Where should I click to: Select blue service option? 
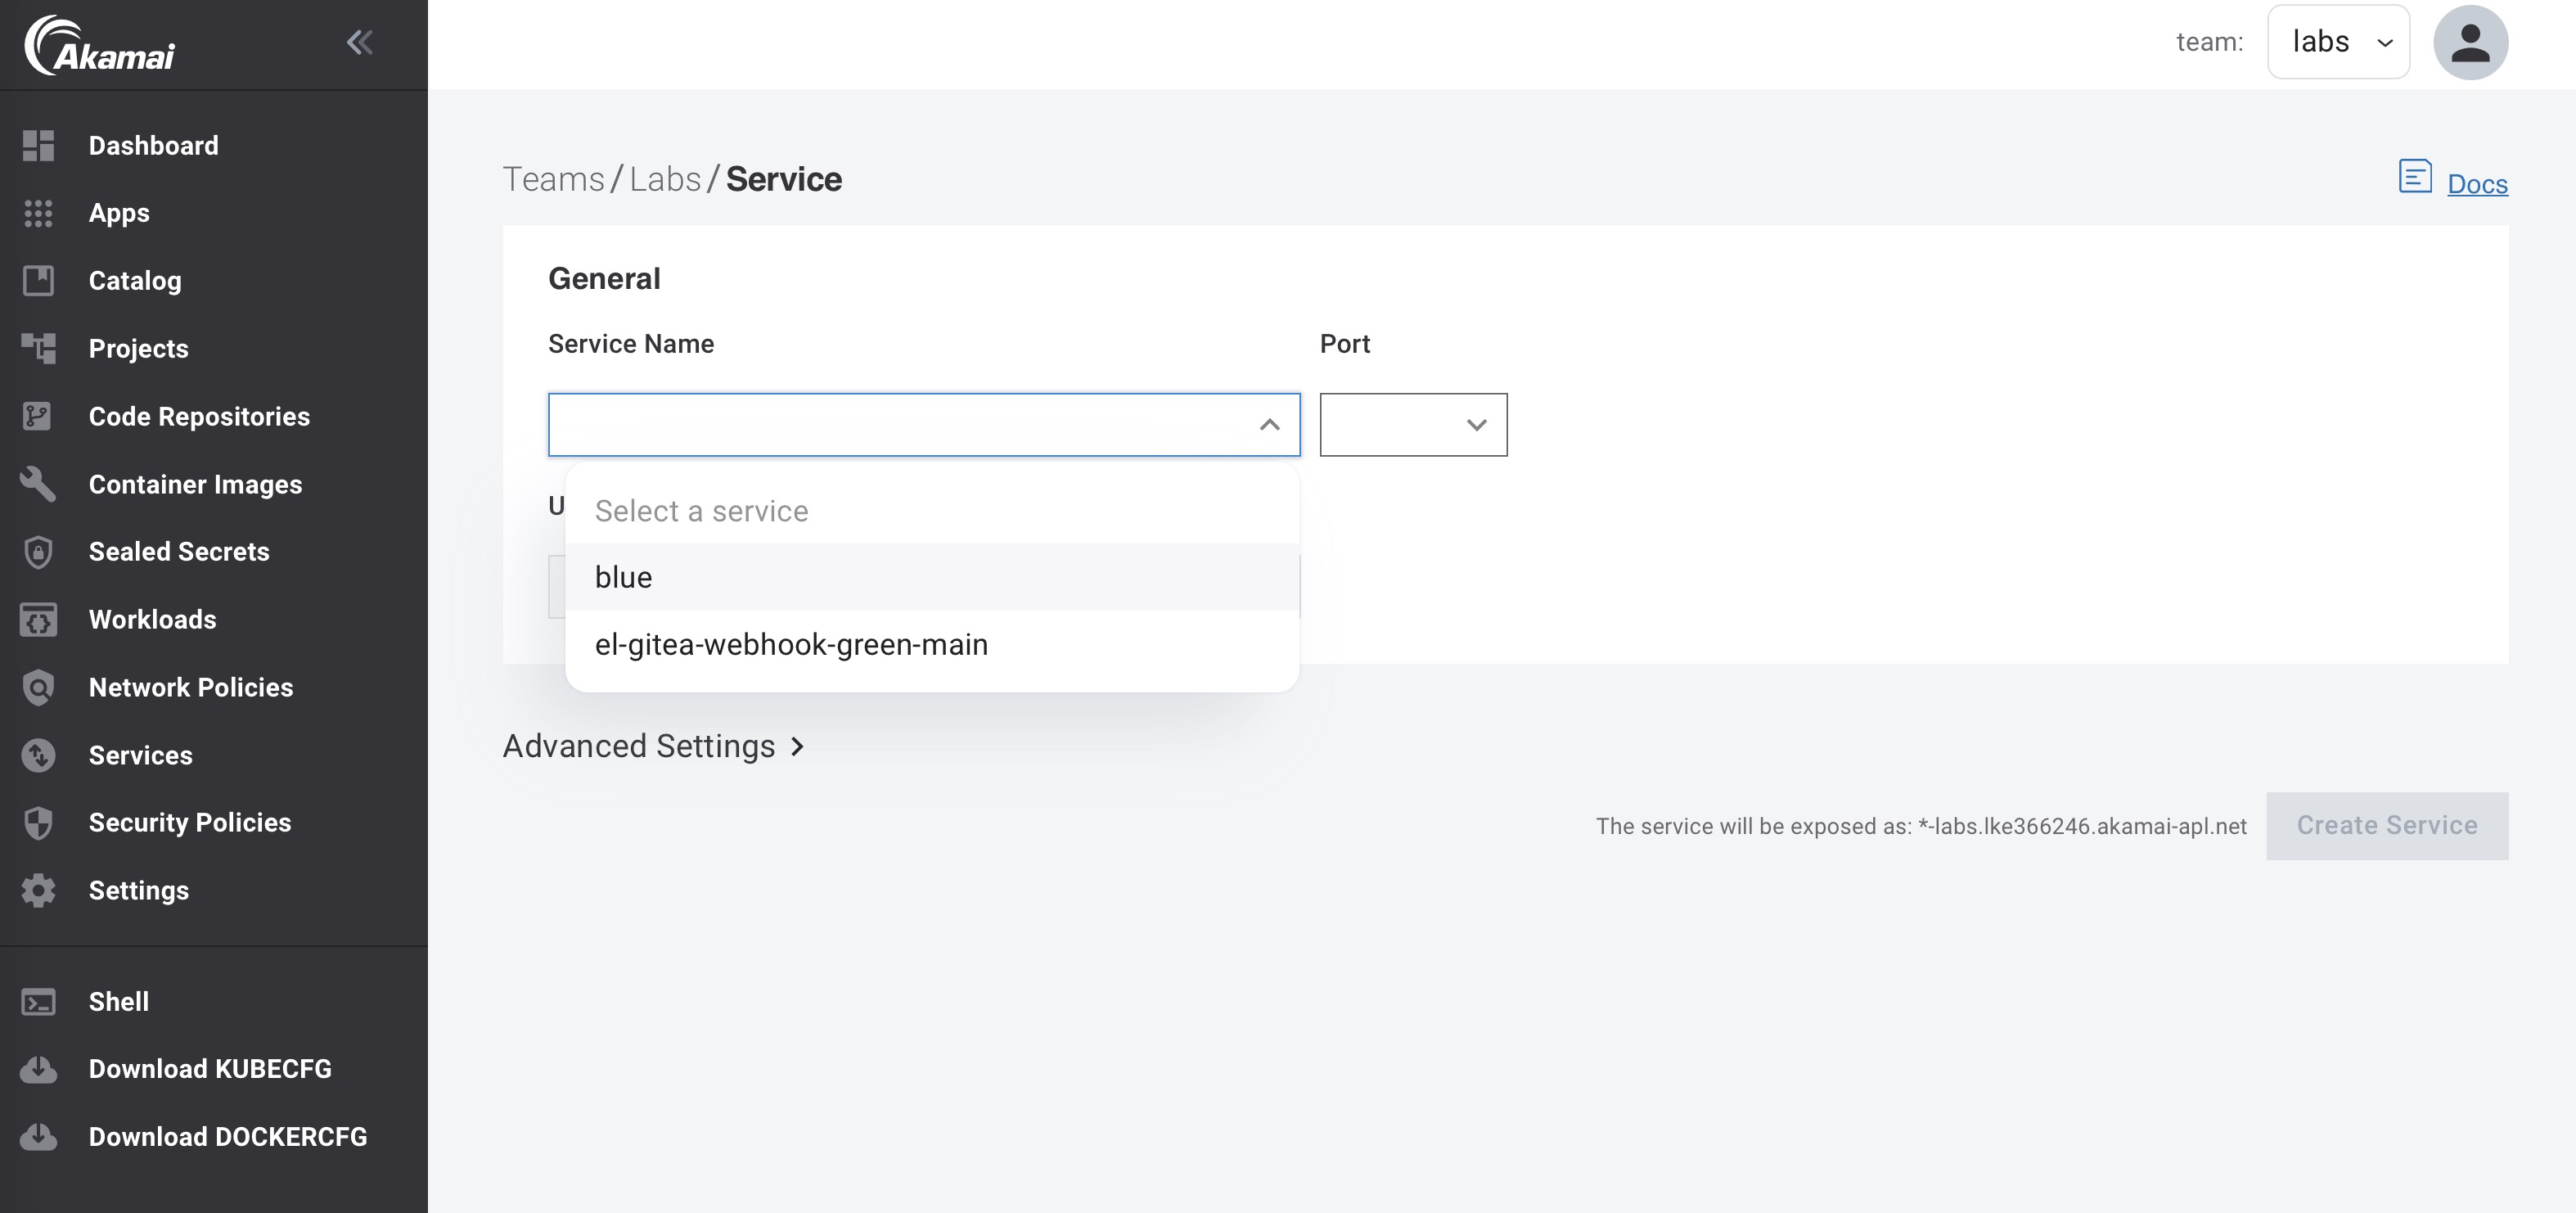click(930, 577)
